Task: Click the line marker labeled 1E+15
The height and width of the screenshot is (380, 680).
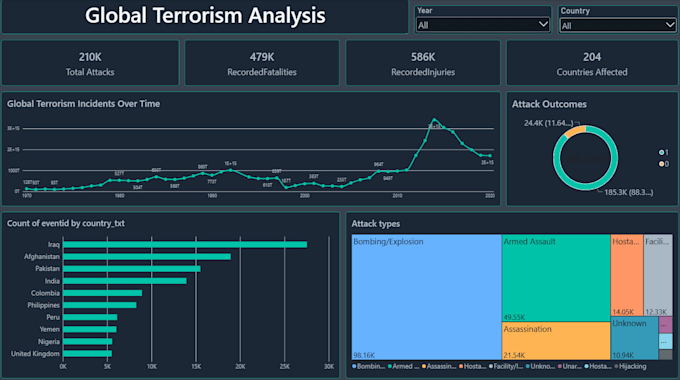Action: (231, 170)
